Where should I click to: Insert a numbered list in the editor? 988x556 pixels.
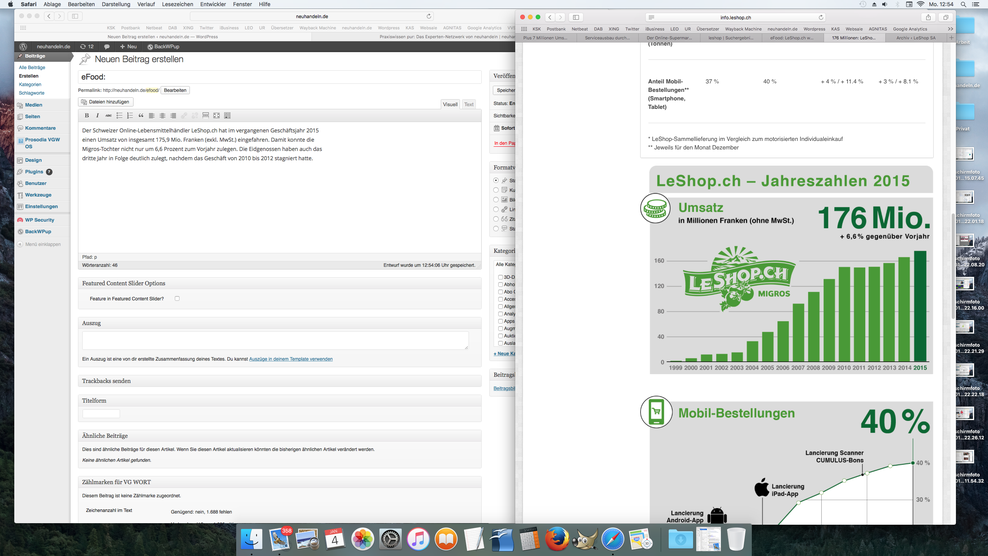pos(130,116)
